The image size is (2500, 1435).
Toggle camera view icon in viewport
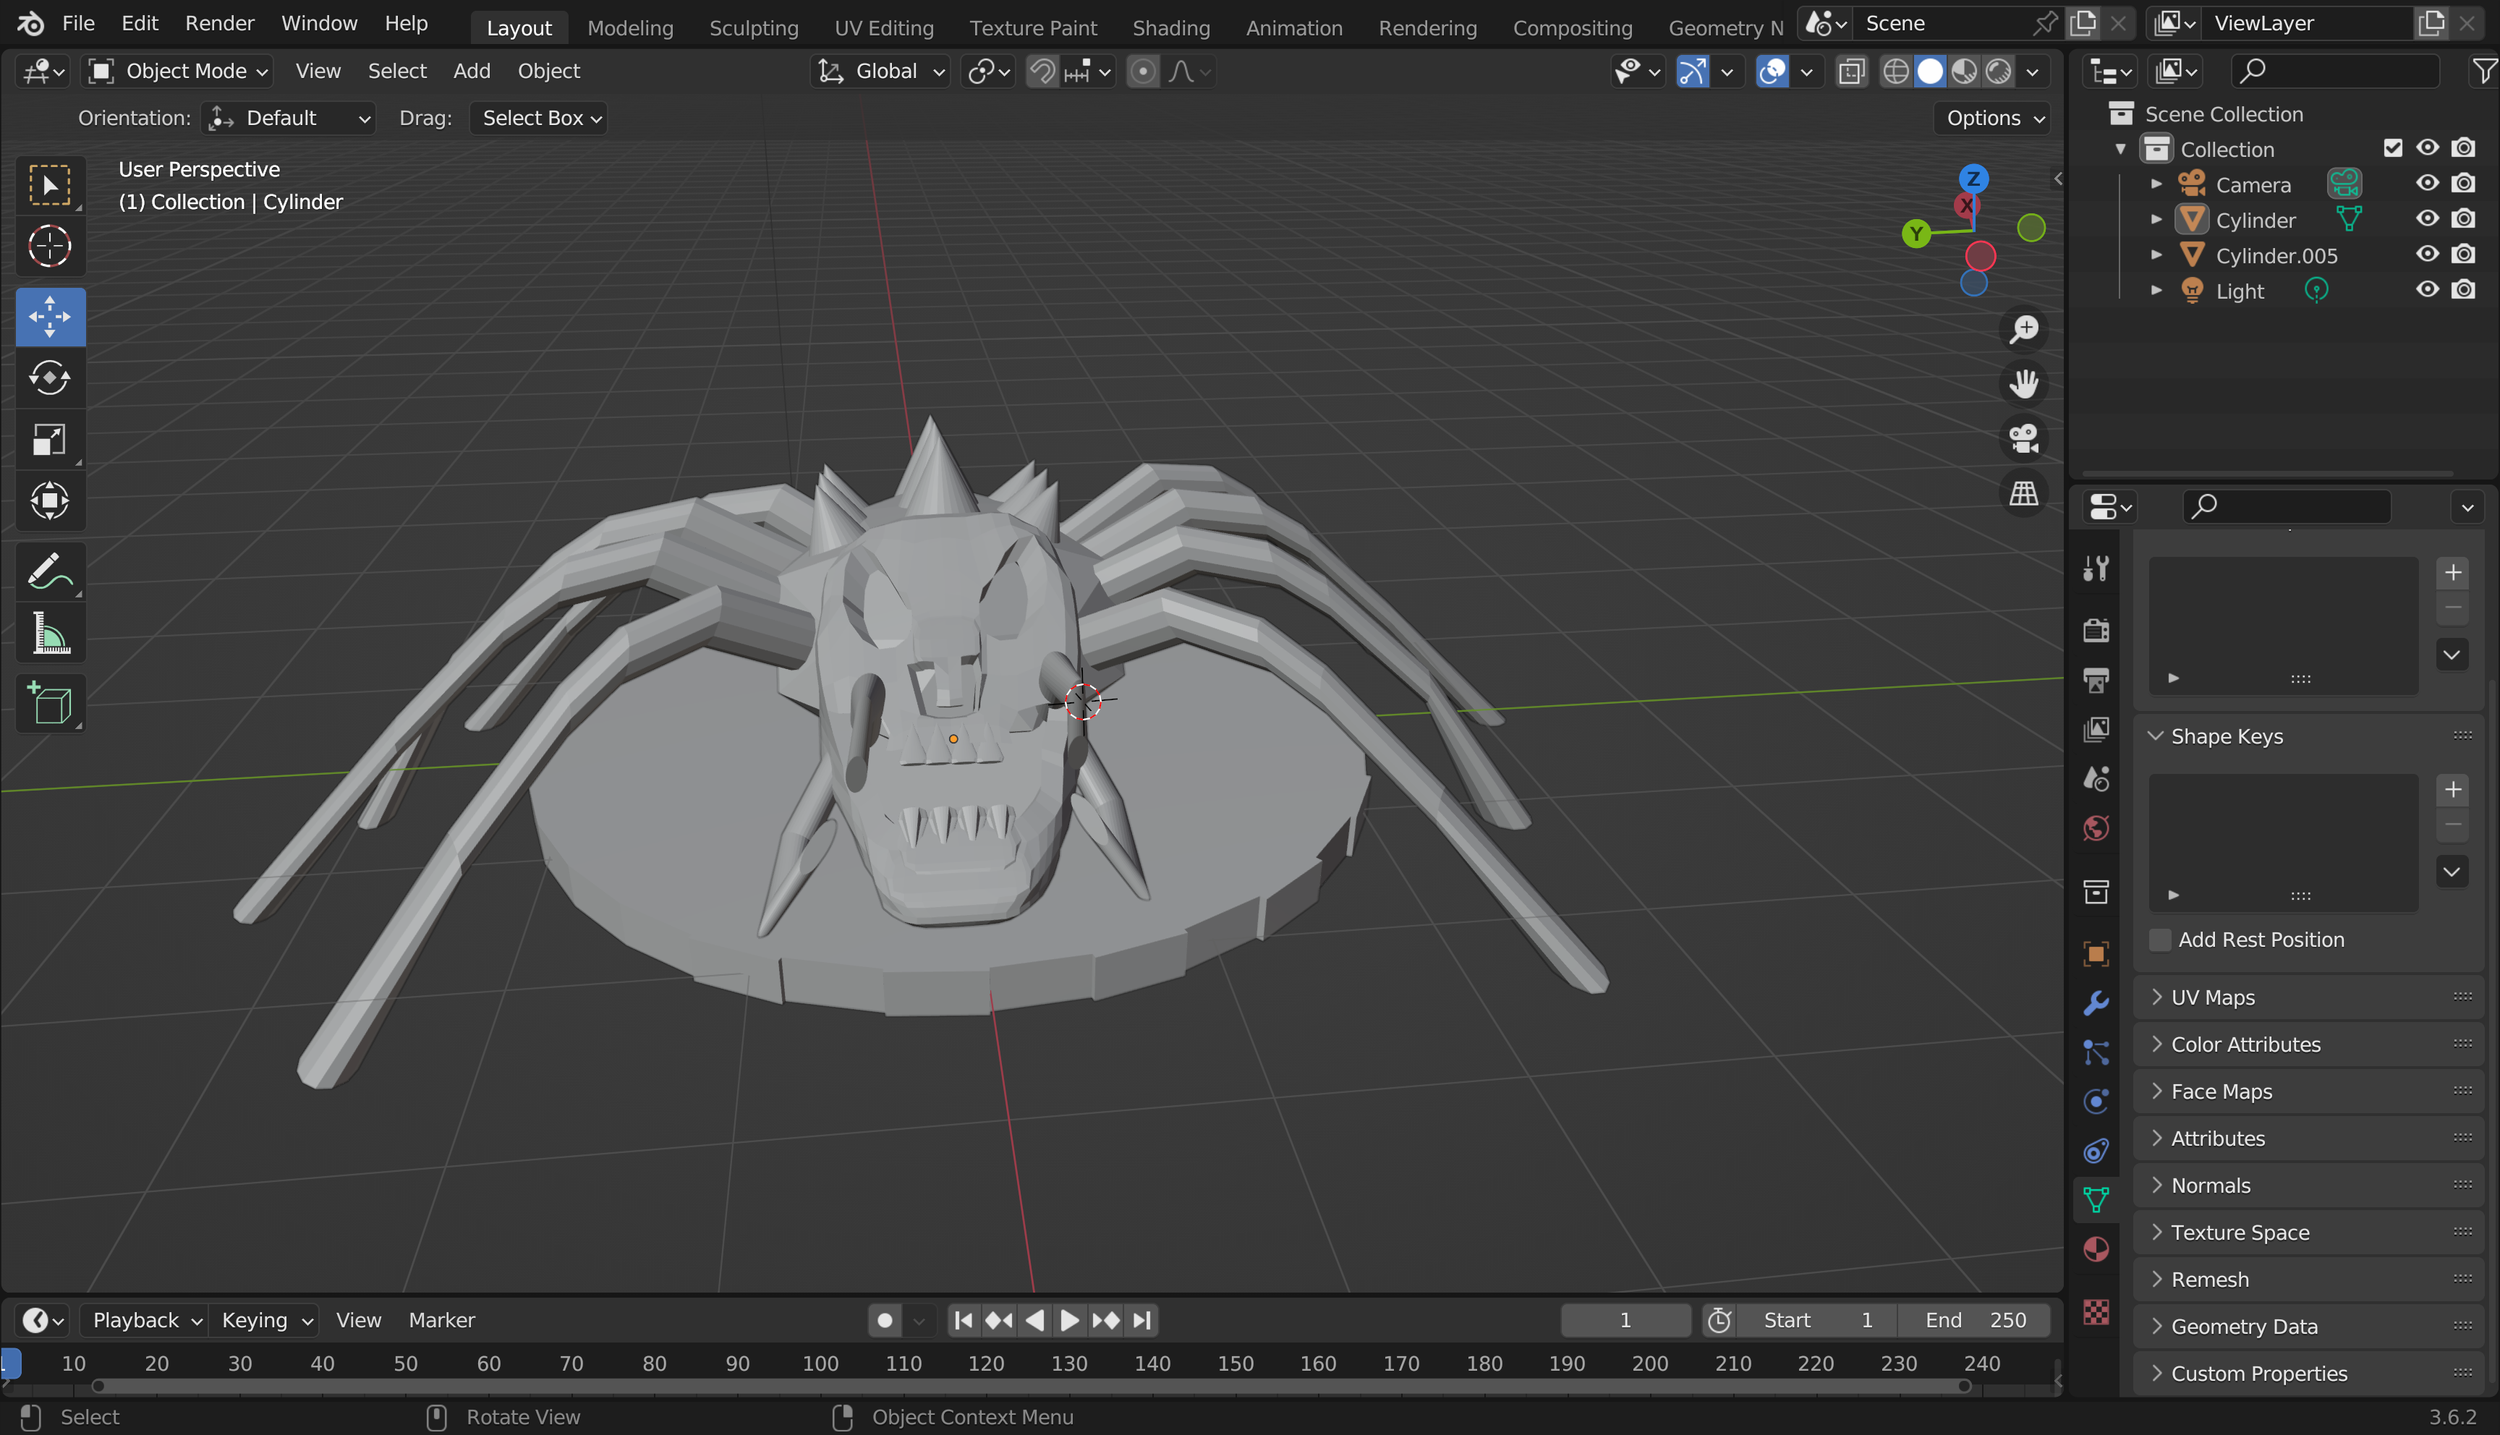click(x=2023, y=438)
